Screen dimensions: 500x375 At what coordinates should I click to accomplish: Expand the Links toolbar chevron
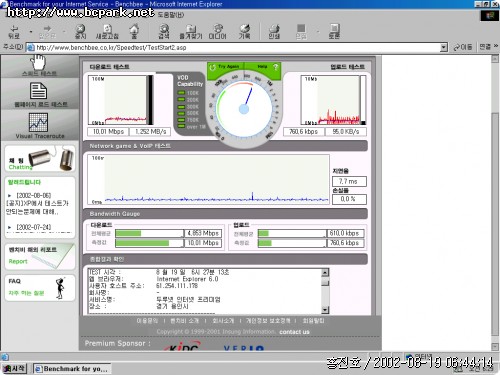click(496, 46)
